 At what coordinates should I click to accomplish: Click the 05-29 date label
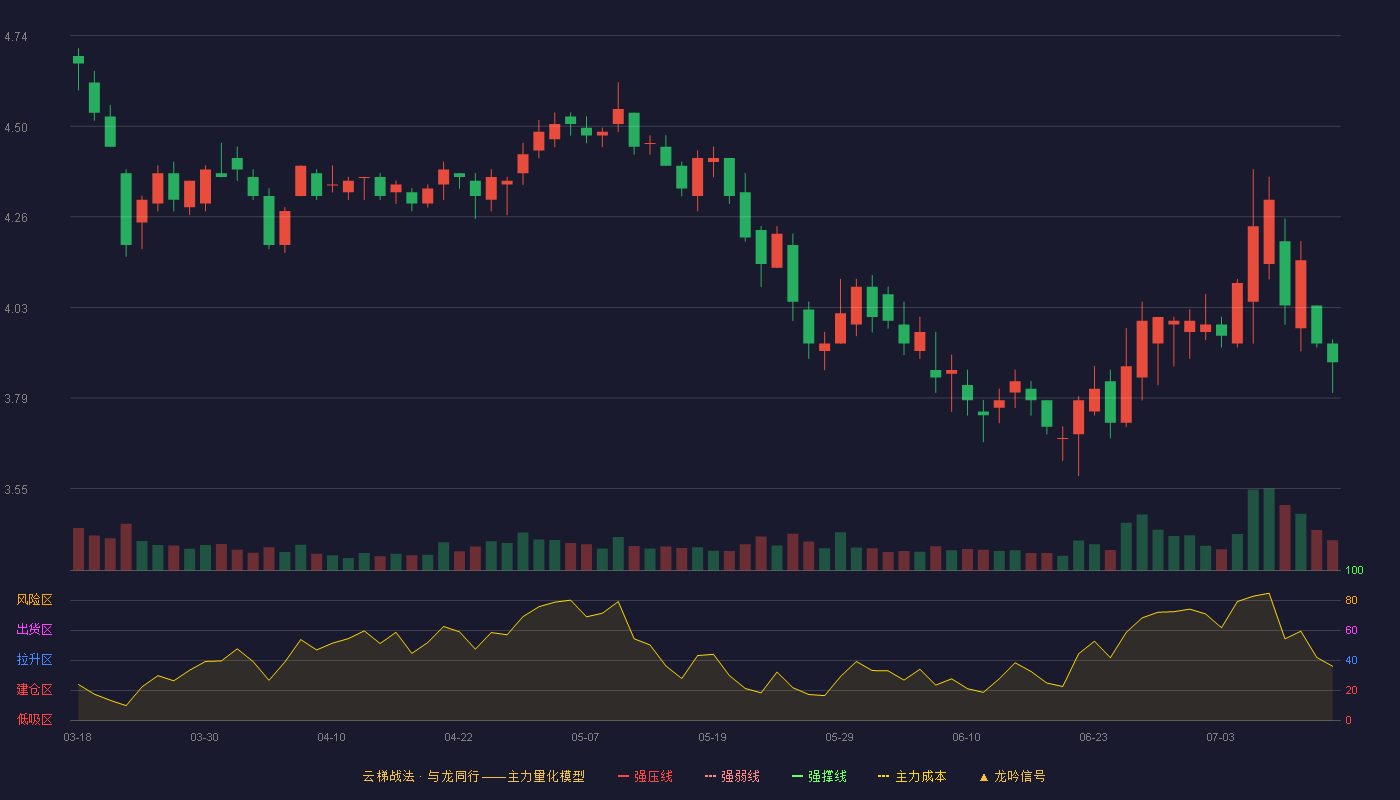tap(839, 737)
